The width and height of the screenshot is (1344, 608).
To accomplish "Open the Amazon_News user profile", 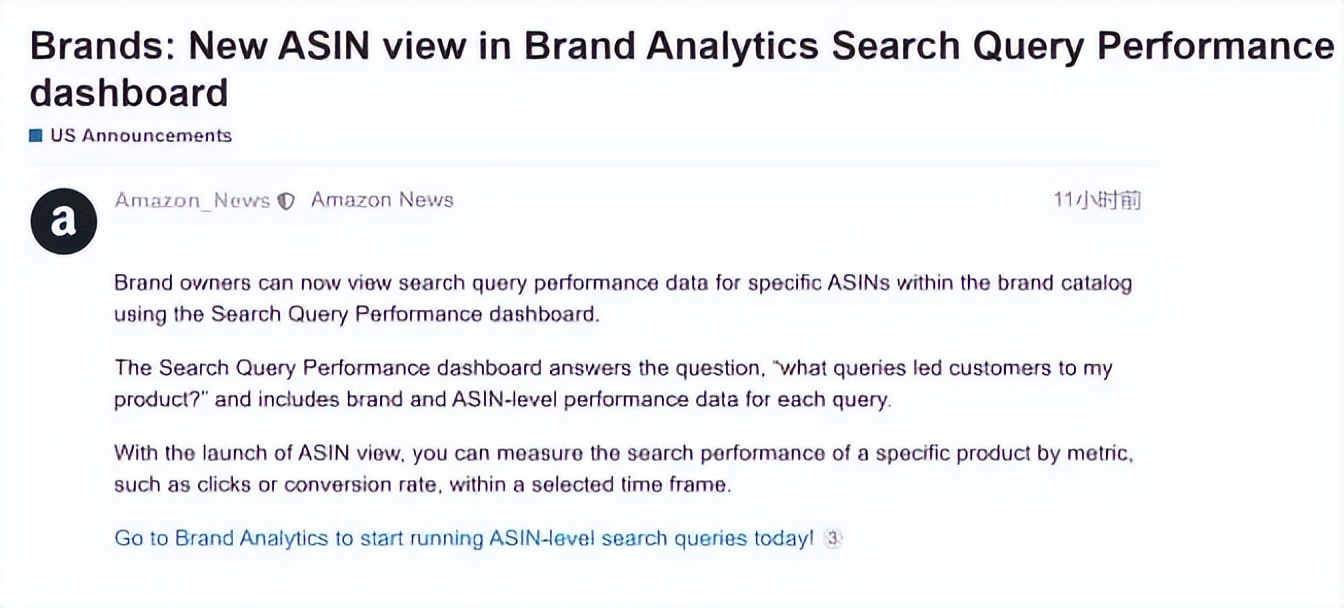I will click(192, 200).
